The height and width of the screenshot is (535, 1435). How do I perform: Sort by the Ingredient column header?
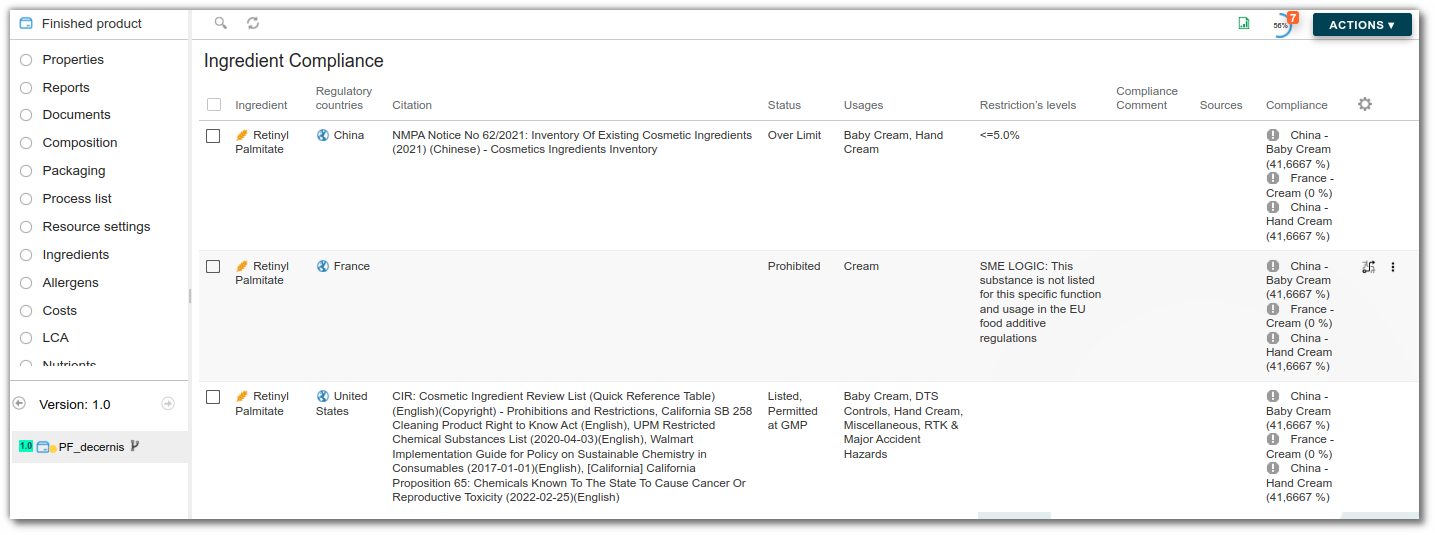(x=261, y=105)
